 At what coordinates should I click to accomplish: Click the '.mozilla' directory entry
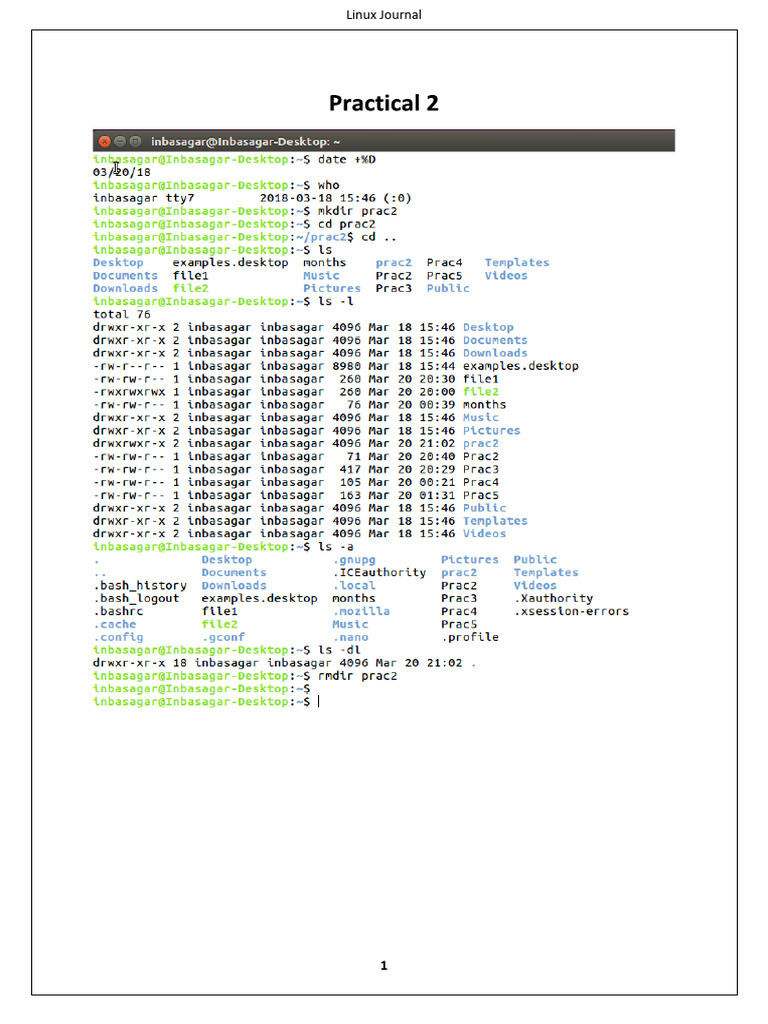coord(361,612)
